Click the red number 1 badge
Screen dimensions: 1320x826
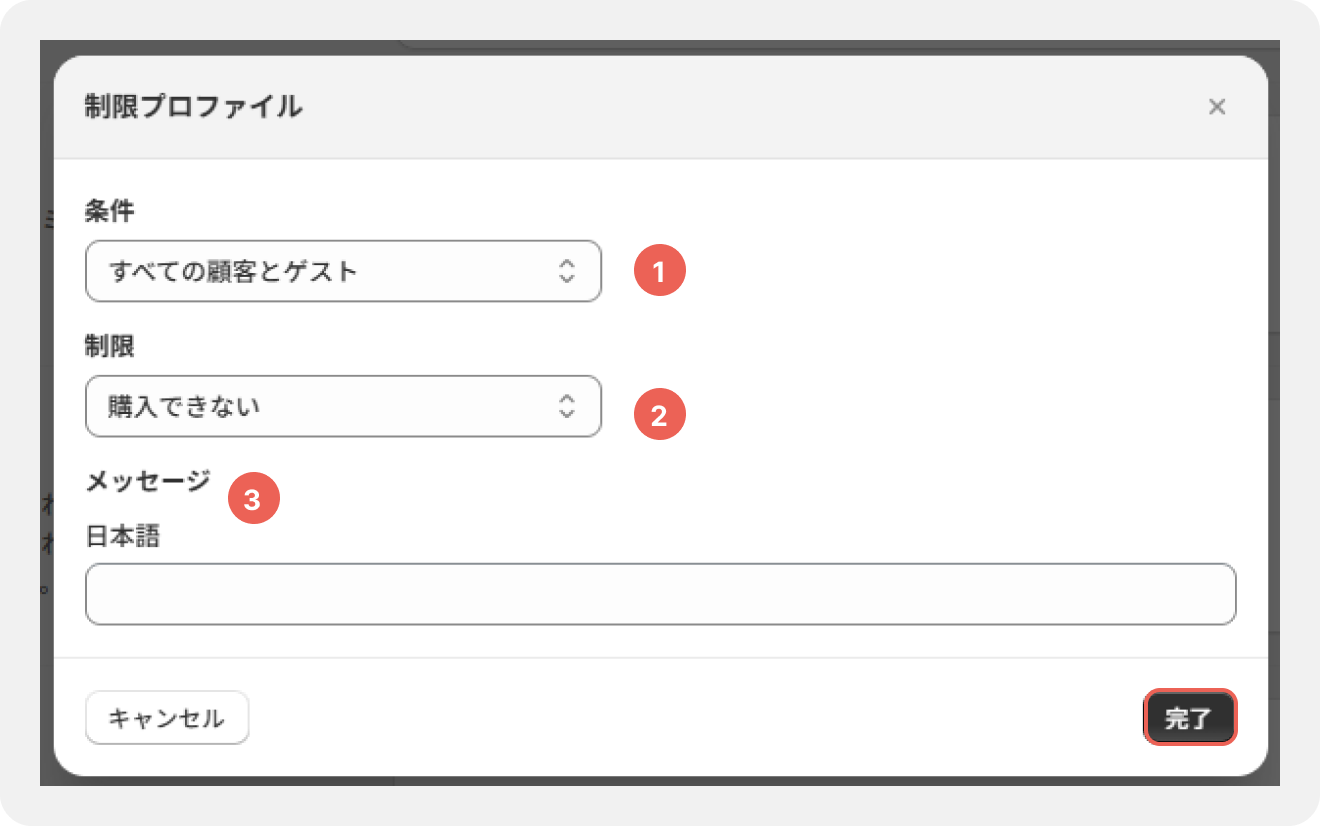click(x=659, y=271)
